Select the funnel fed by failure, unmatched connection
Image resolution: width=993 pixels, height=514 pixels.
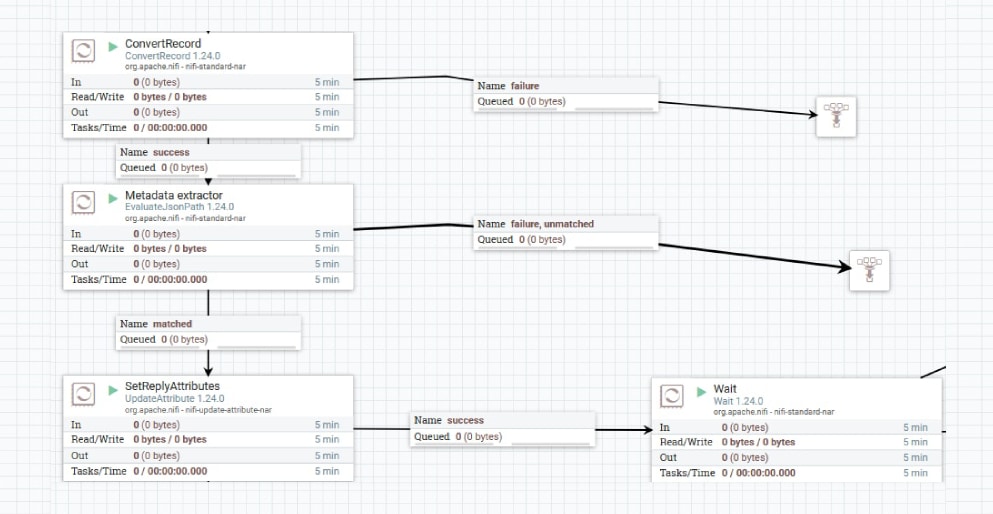(x=869, y=270)
